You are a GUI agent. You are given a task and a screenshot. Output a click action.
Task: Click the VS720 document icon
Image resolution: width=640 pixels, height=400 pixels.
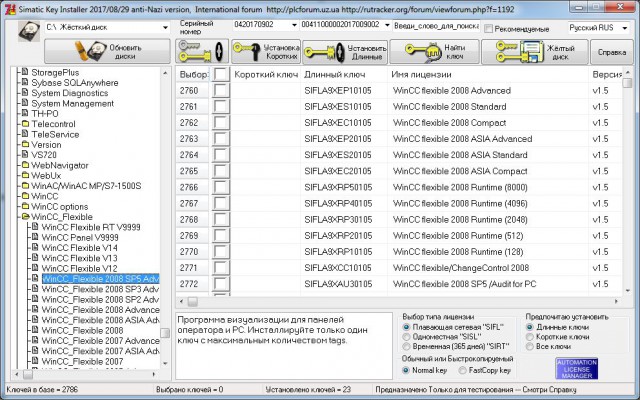point(25,154)
